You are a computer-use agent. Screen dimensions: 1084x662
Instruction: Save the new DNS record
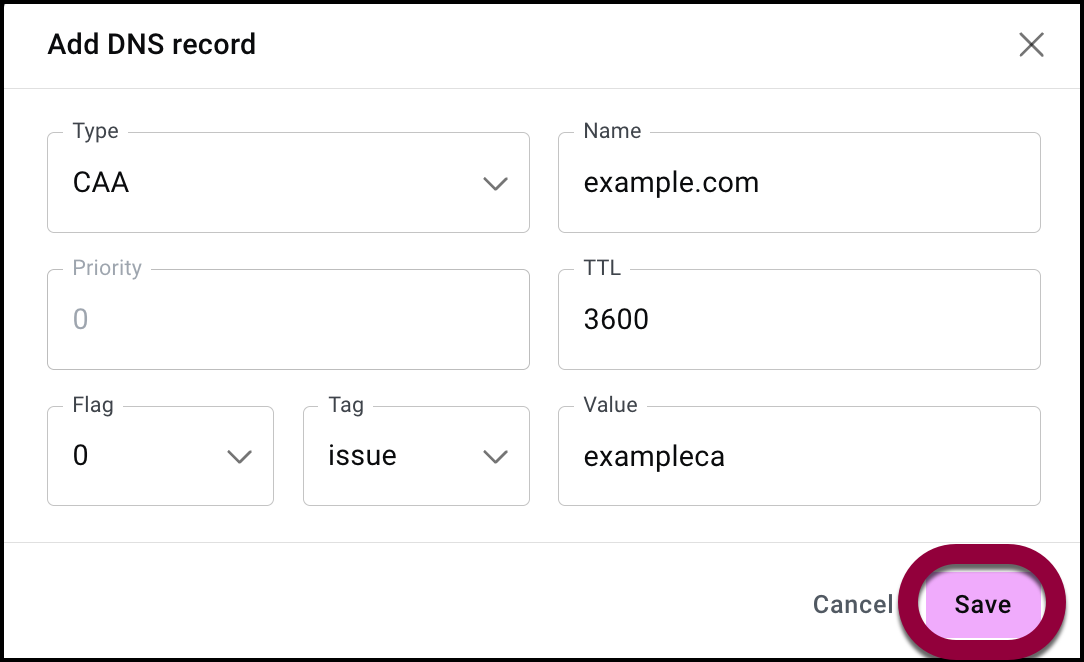(x=982, y=604)
